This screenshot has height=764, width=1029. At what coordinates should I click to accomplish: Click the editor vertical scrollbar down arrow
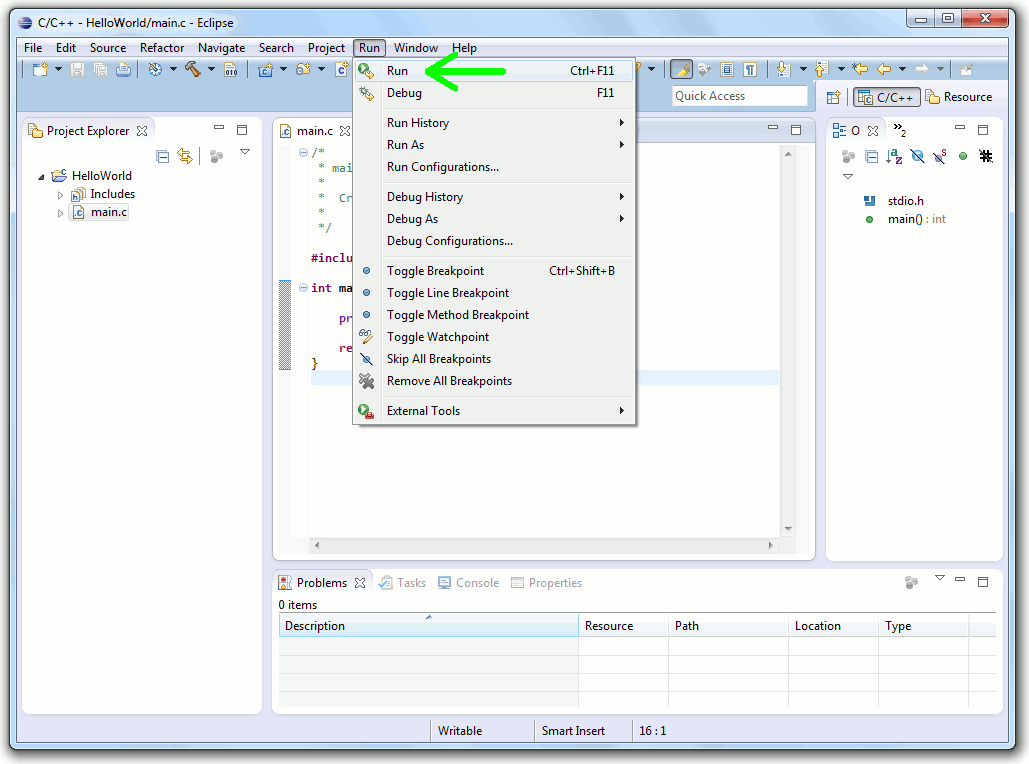coord(788,528)
